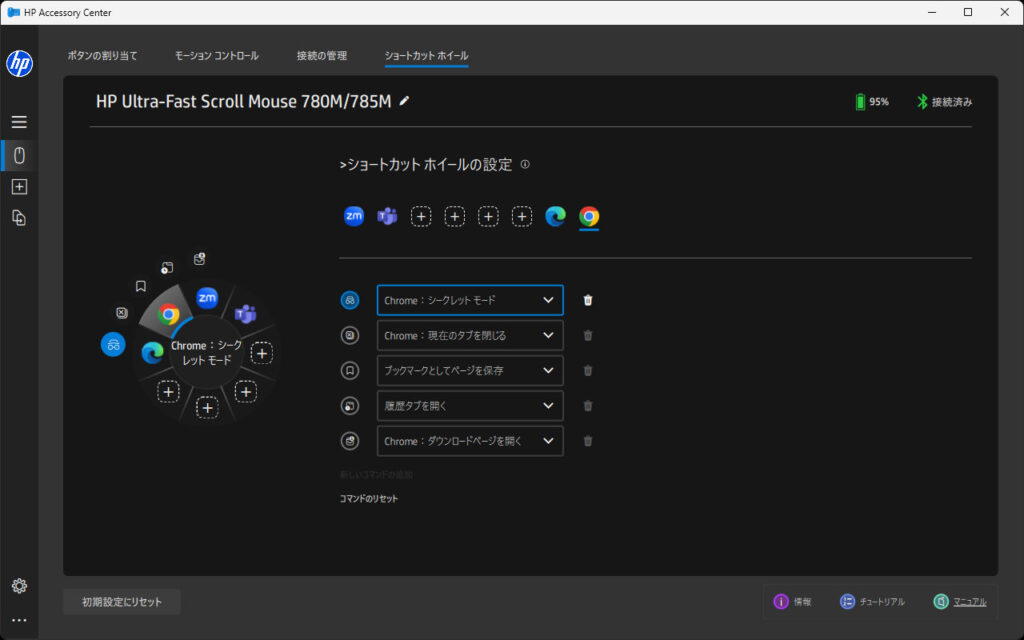Screen dimensions: 1024x640
Task: Expand the 履歴タブを開く dropdown
Action: point(470,406)
